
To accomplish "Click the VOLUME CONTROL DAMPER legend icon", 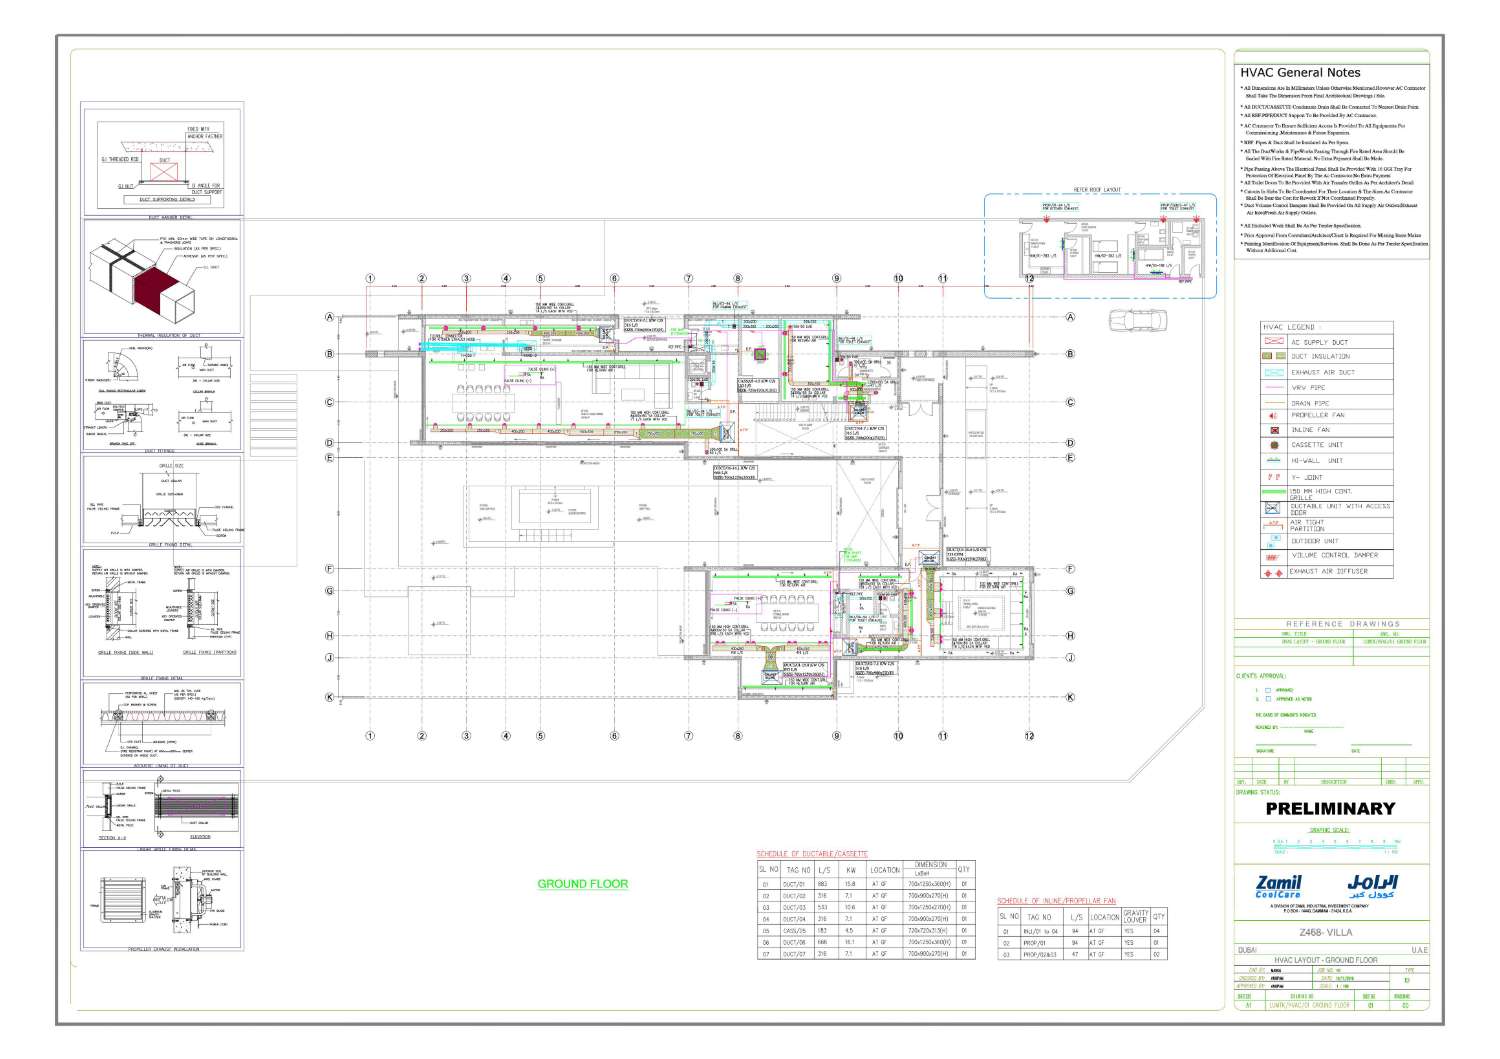I will (x=1272, y=556).
